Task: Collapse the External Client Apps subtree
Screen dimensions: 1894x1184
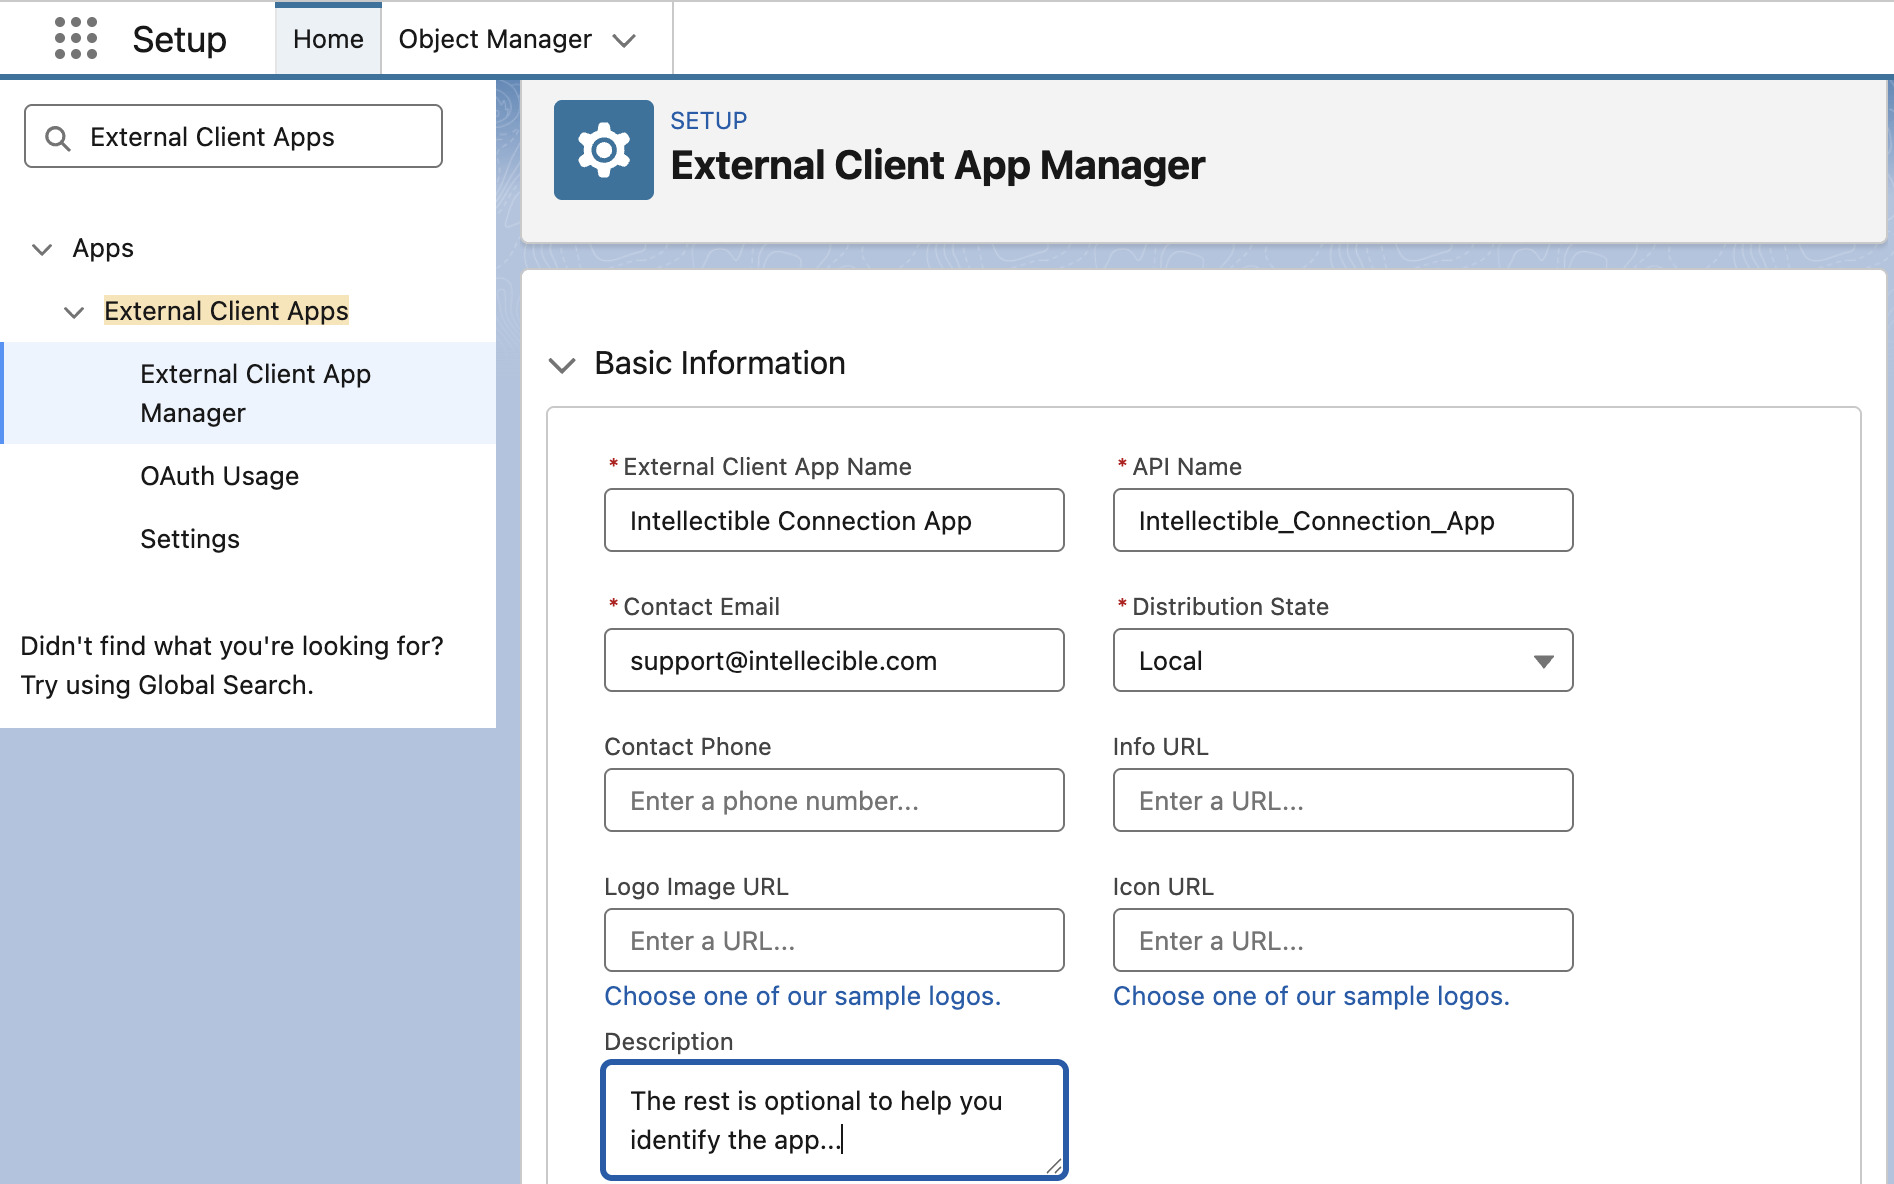Action: point(74,312)
